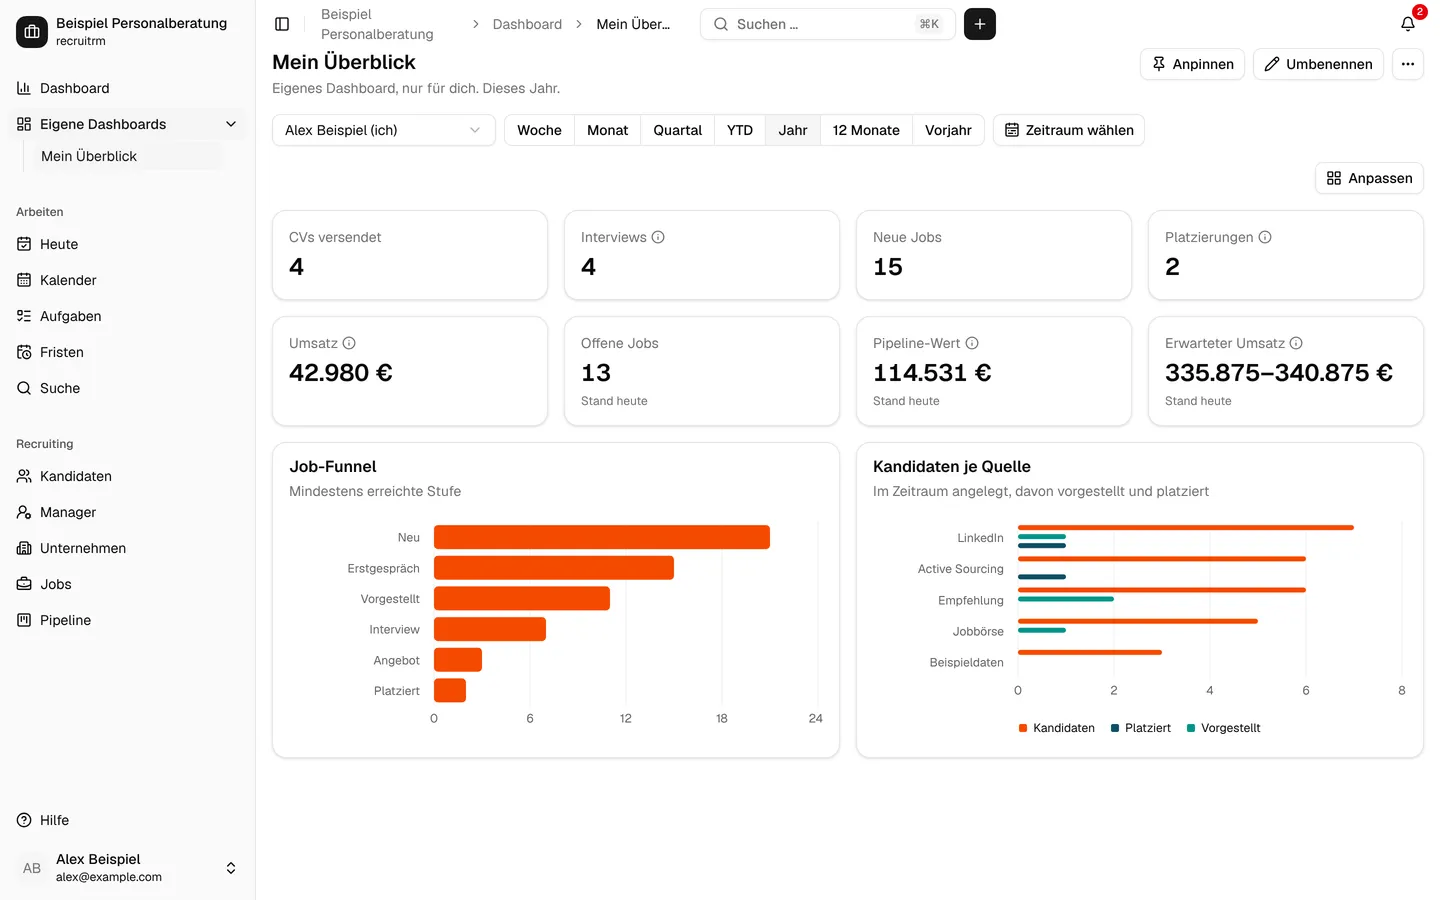Click the Pipeline-Wert info icon
Screen dimensions: 1440x900
(972, 343)
